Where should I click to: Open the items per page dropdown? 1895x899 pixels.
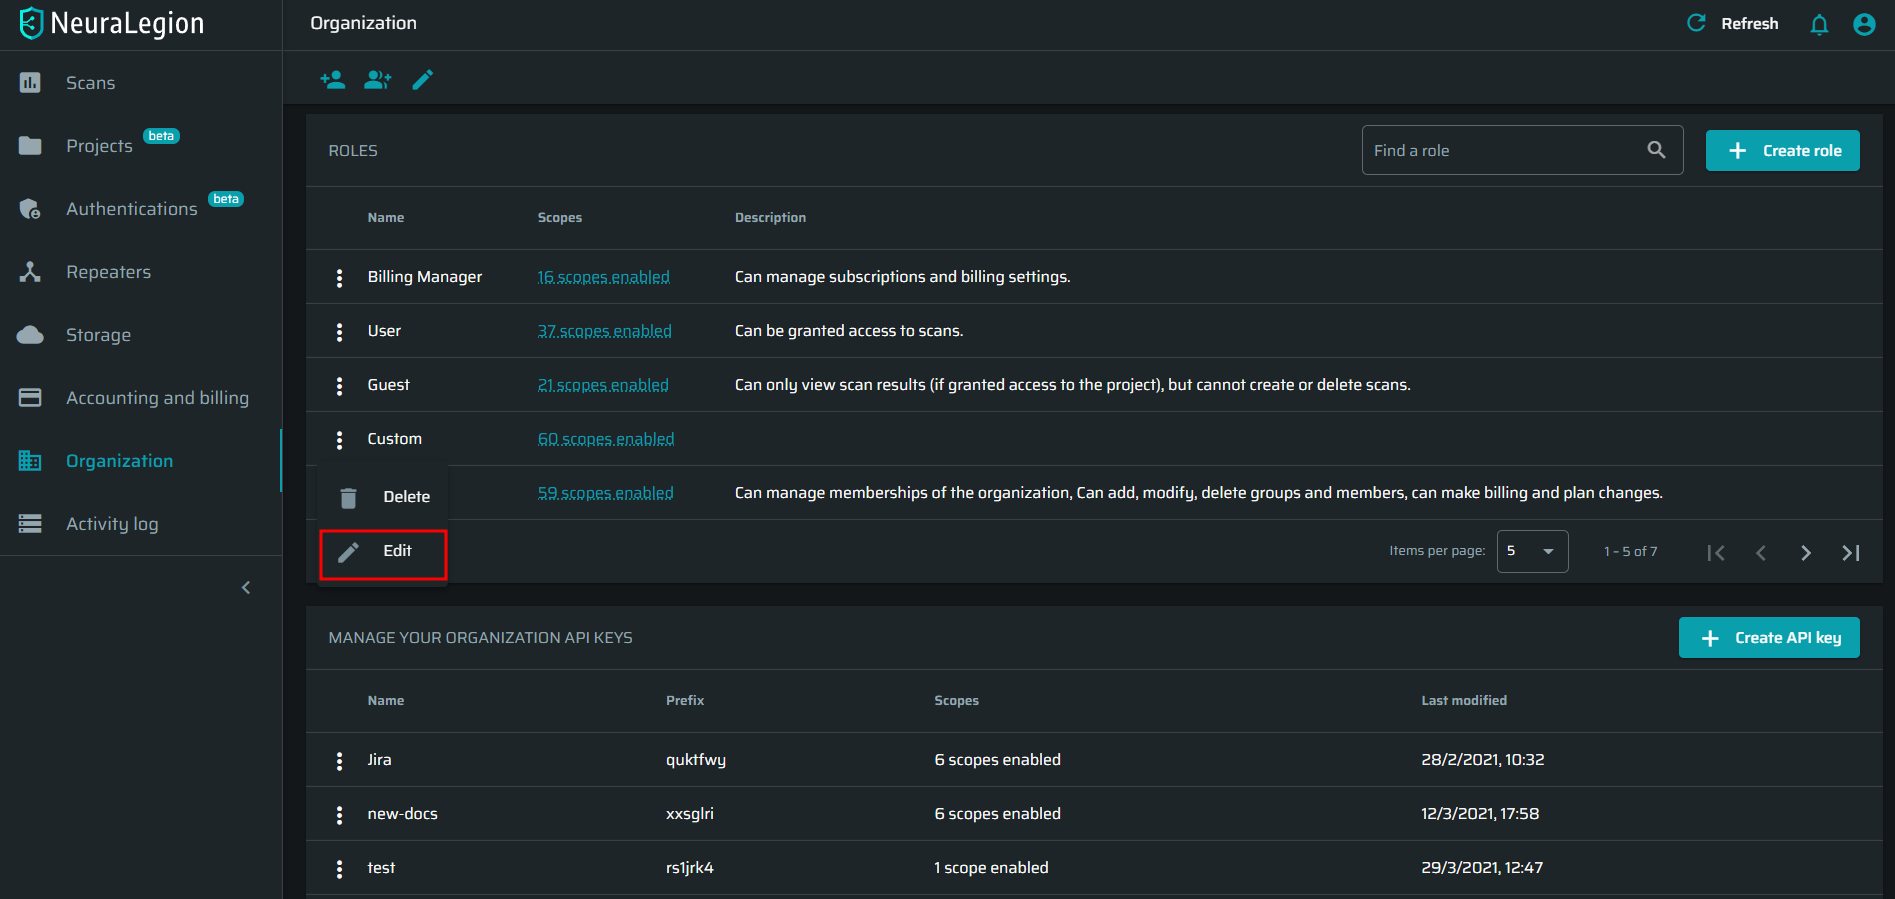coord(1532,551)
